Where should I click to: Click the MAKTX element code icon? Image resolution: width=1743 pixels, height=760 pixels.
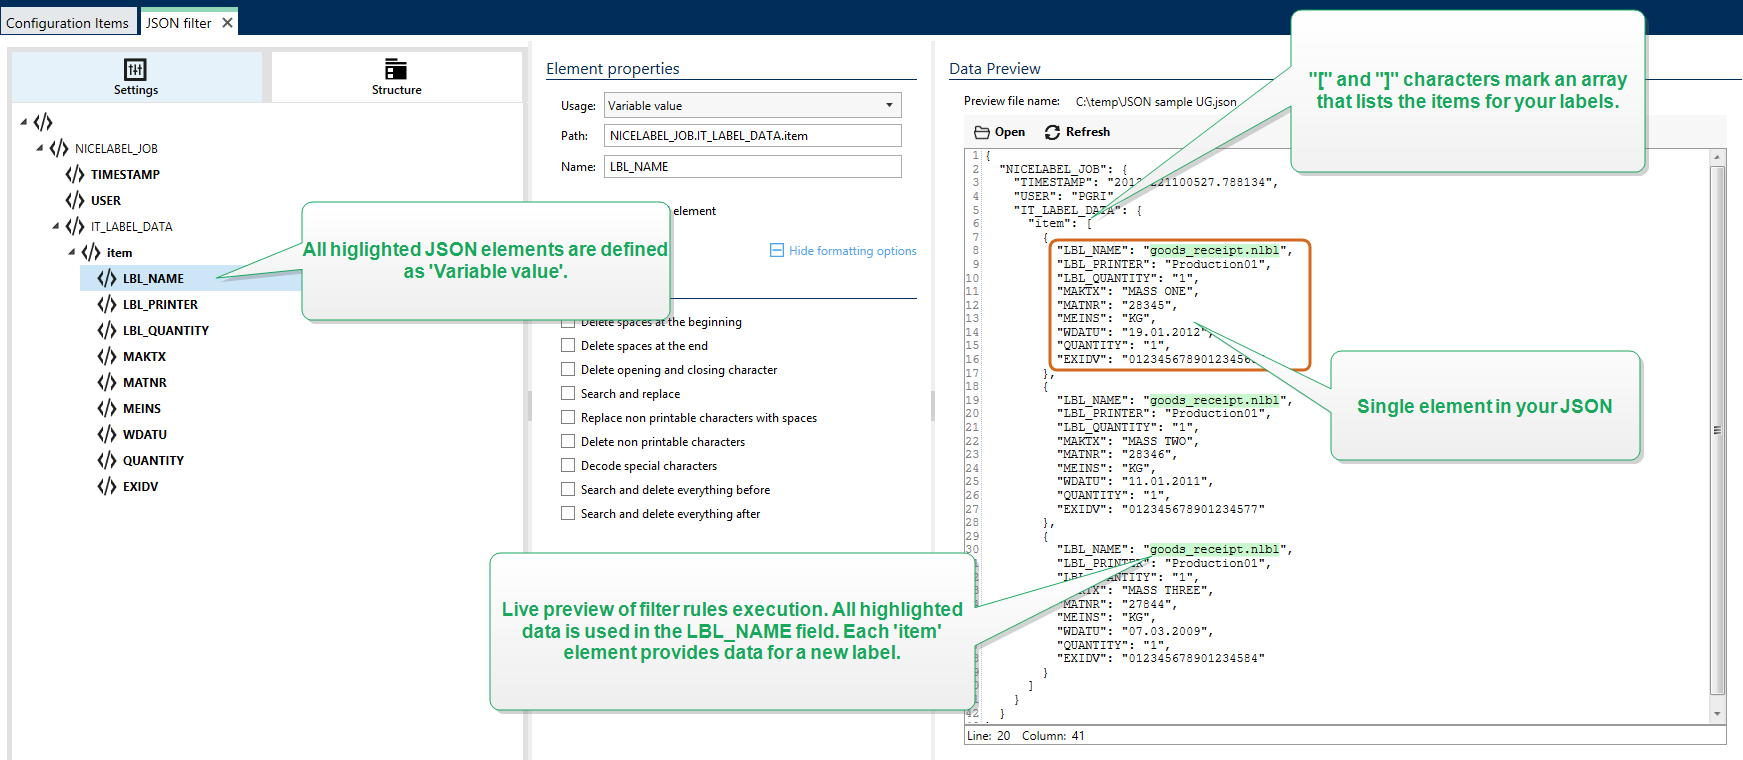tap(107, 356)
